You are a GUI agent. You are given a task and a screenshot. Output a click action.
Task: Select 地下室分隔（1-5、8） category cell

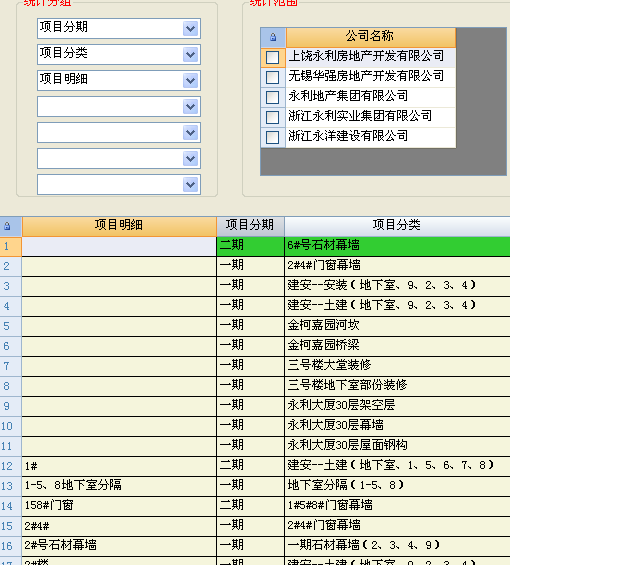(x=397, y=487)
